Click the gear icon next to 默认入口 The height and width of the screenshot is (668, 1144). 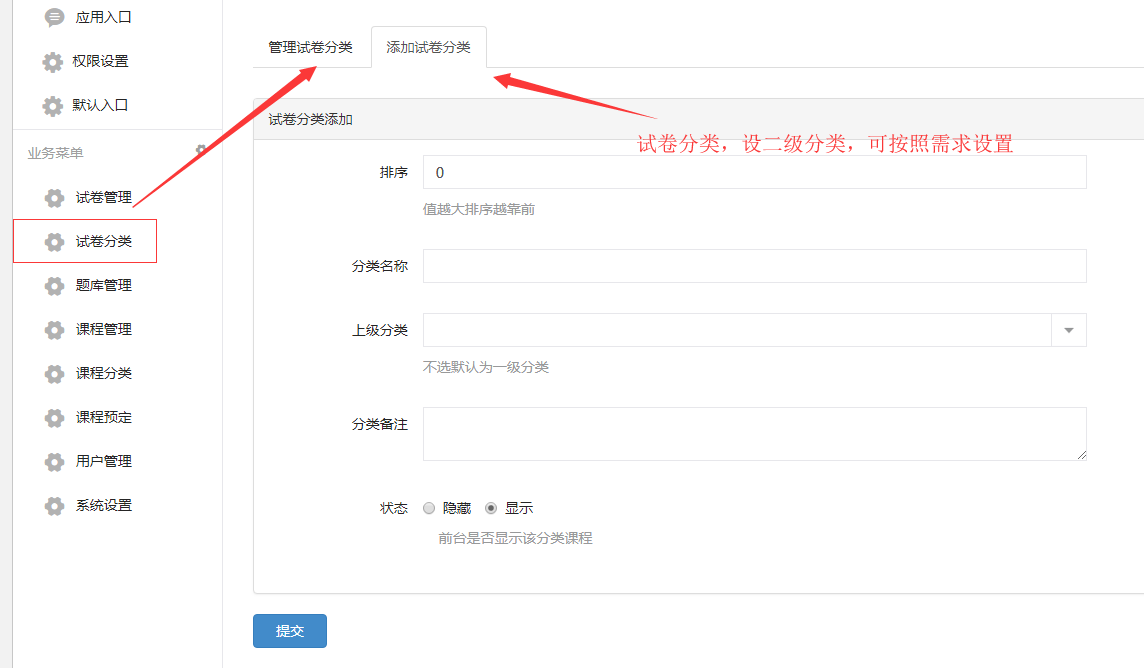(x=53, y=106)
